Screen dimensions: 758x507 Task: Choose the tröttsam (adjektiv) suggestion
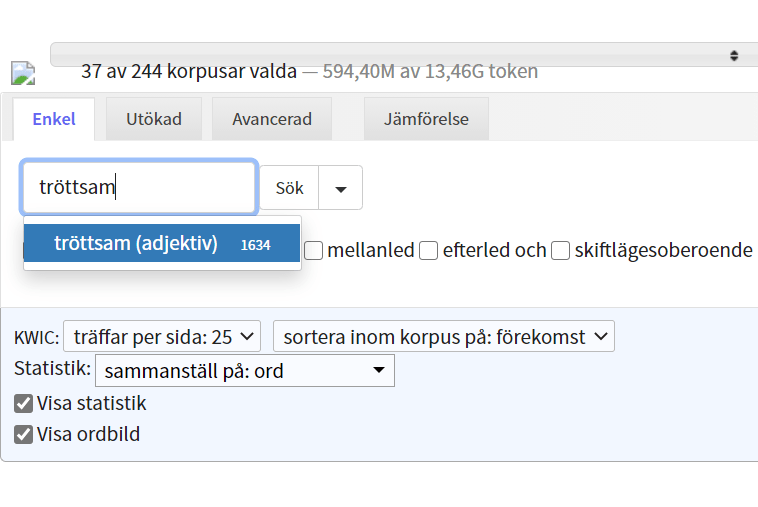pos(136,243)
